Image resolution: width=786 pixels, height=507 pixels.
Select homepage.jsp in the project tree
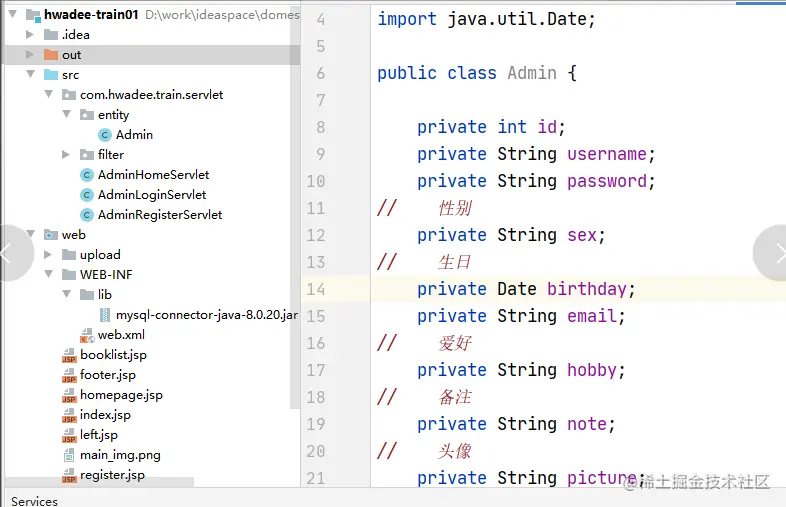(x=121, y=395)
